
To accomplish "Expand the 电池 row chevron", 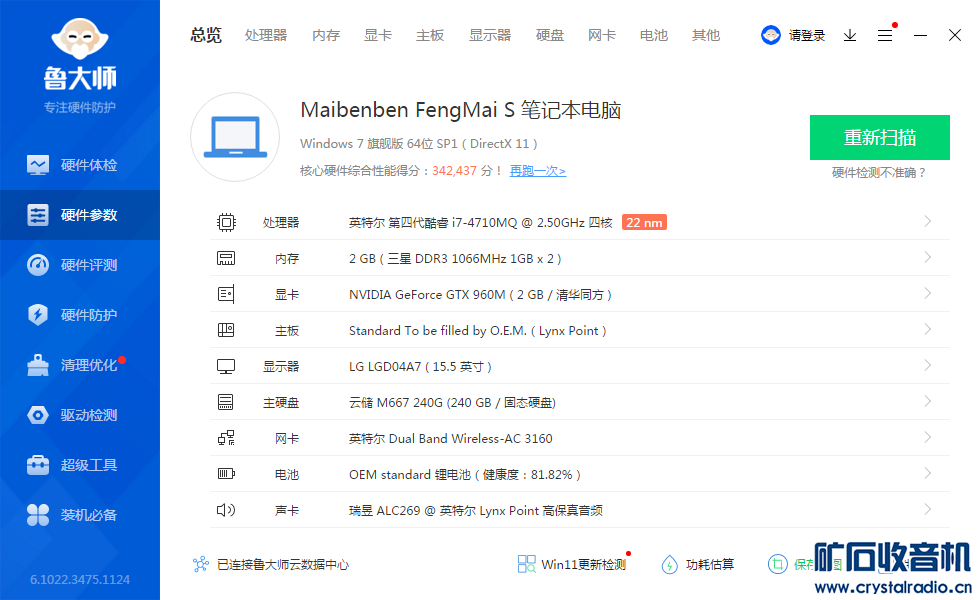I will 928,472.
